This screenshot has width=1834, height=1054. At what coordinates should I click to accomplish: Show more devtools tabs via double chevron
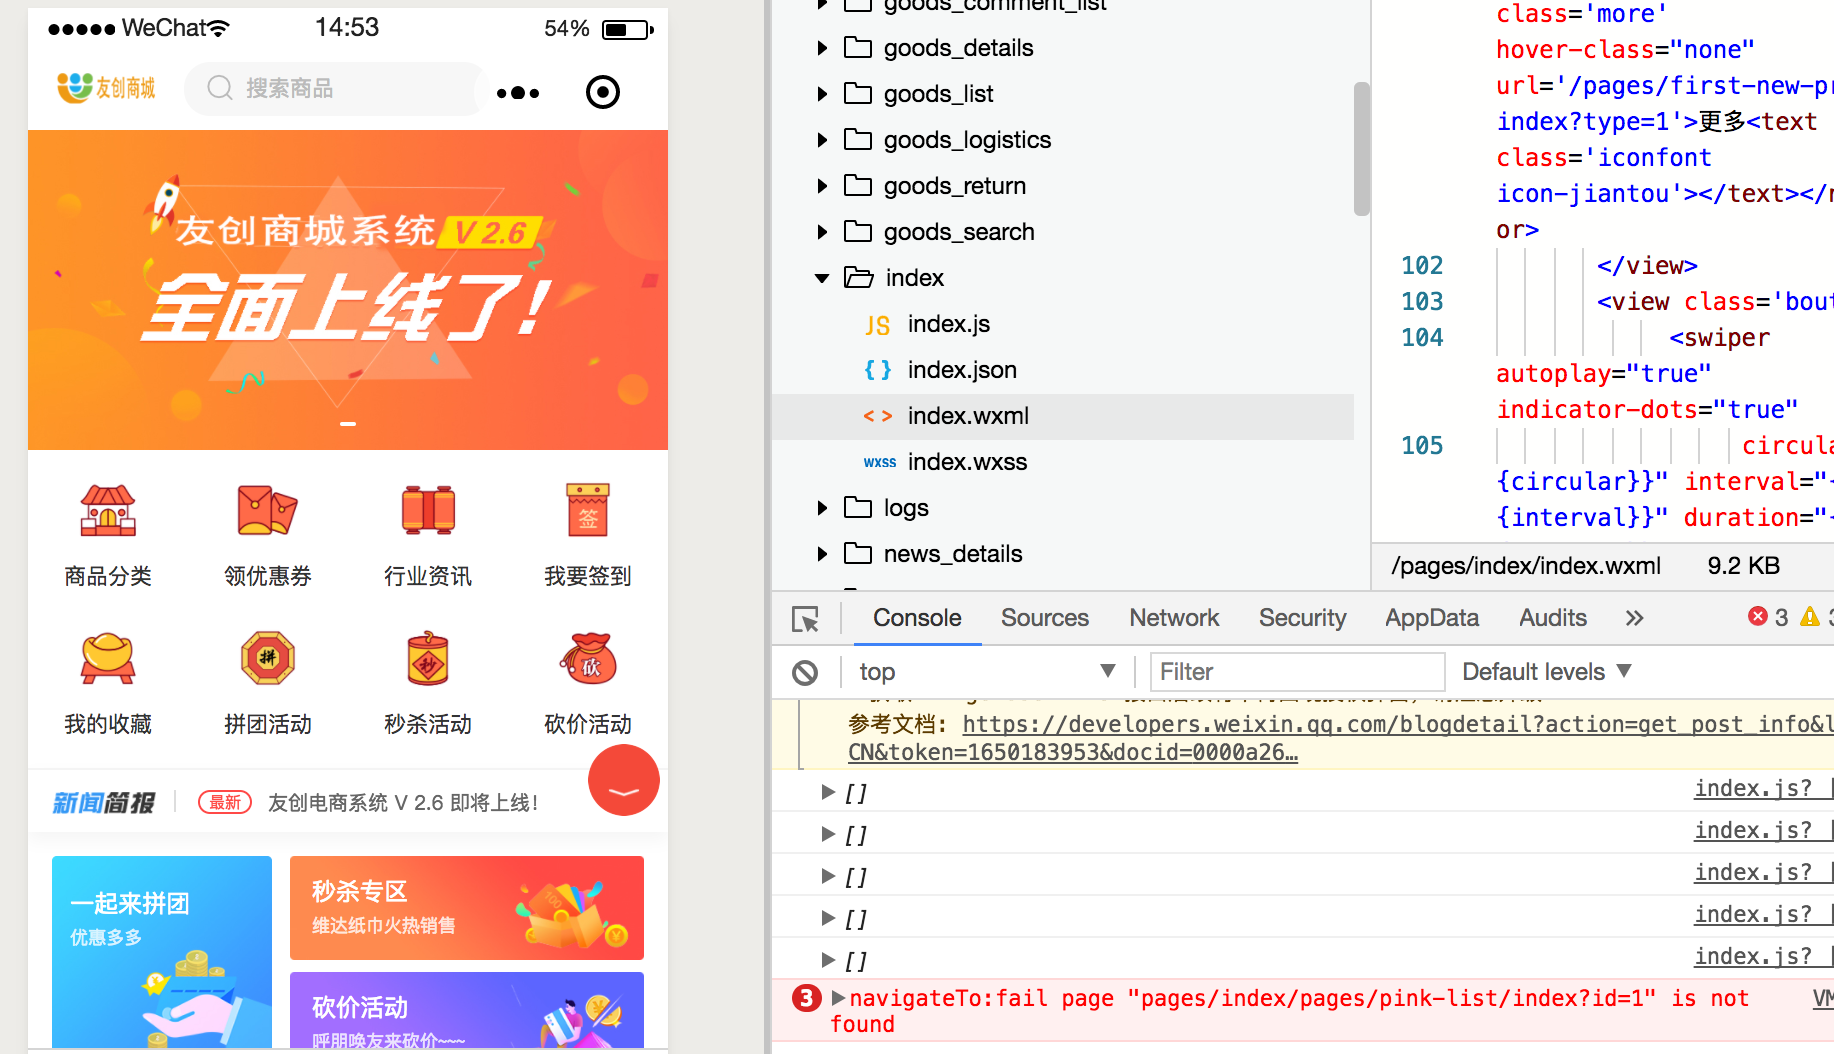1634,618
